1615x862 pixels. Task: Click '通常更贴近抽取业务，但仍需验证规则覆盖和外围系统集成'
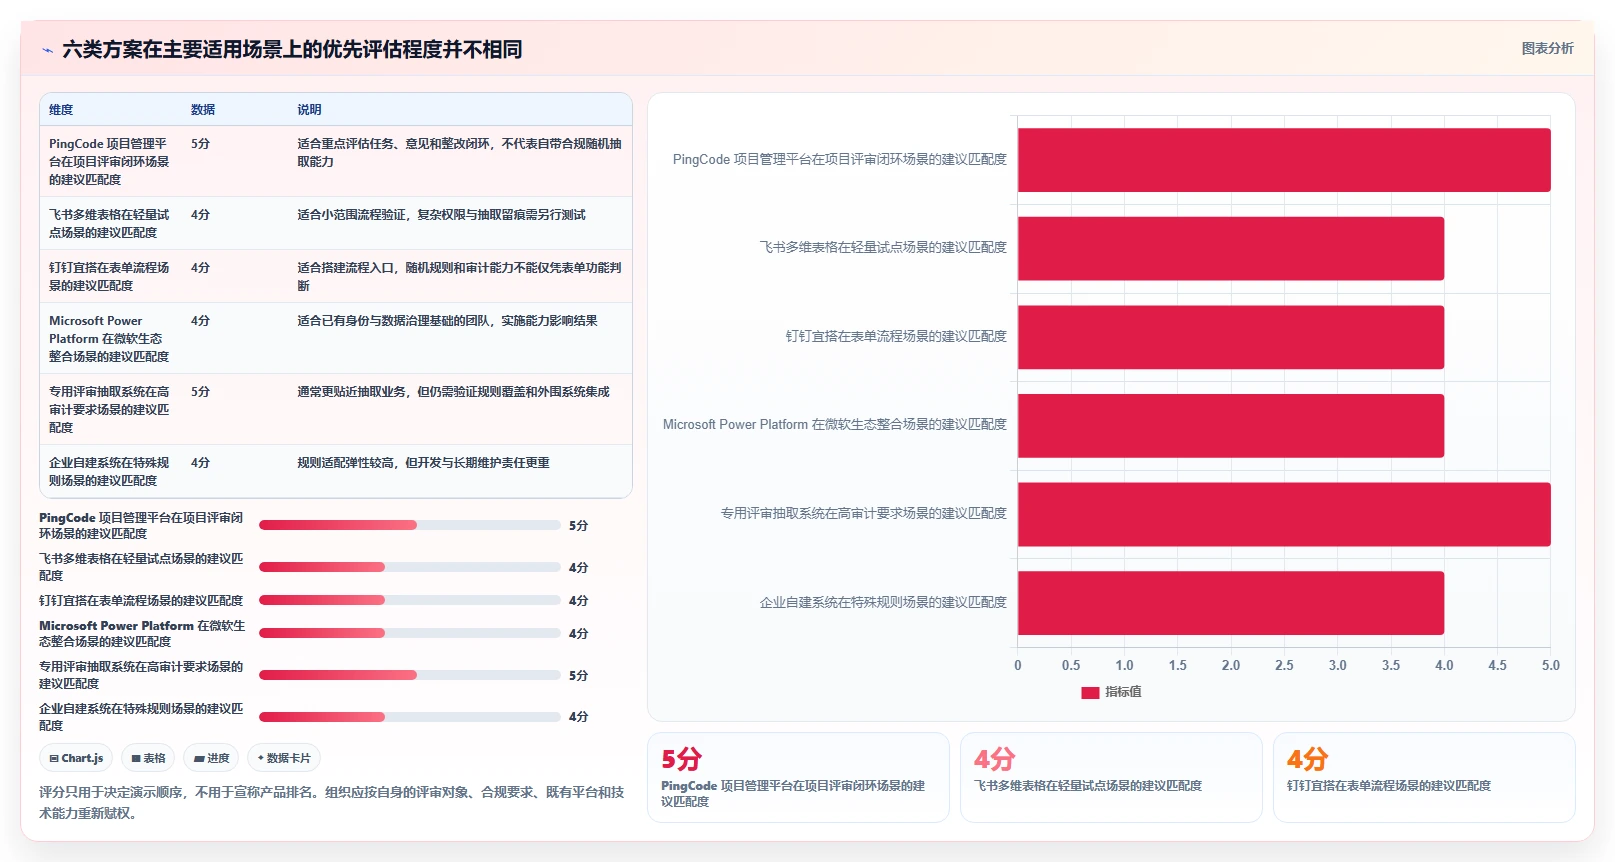(453, 392)
